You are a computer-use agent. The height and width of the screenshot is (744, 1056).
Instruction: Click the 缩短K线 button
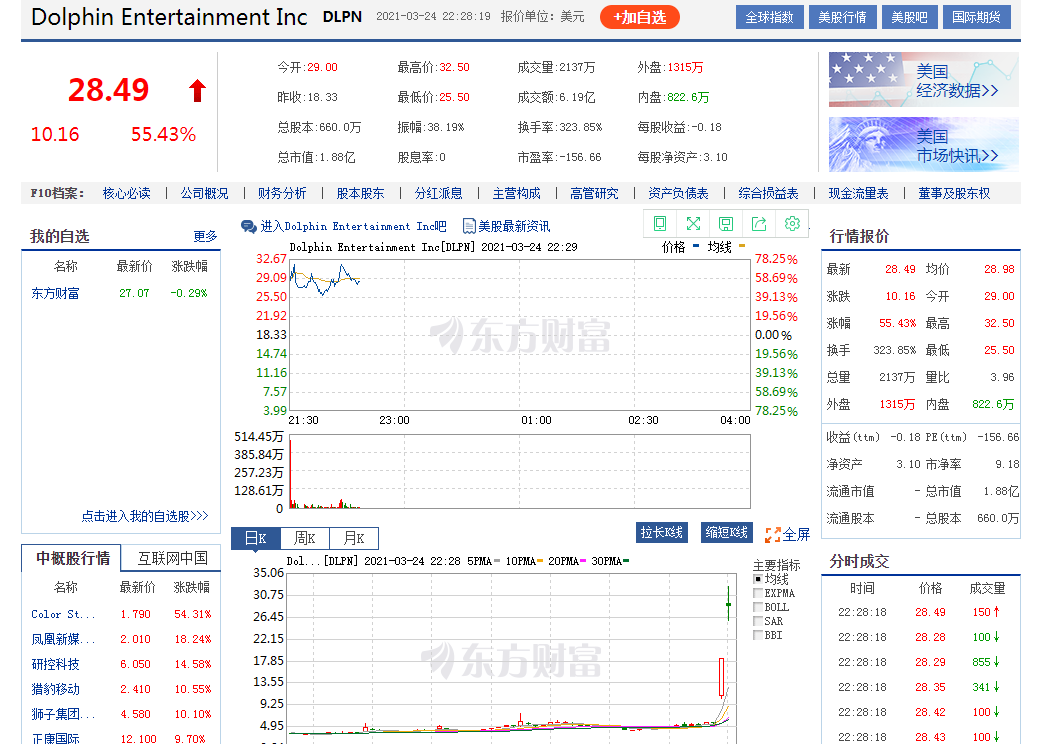(x=727, y=533)
